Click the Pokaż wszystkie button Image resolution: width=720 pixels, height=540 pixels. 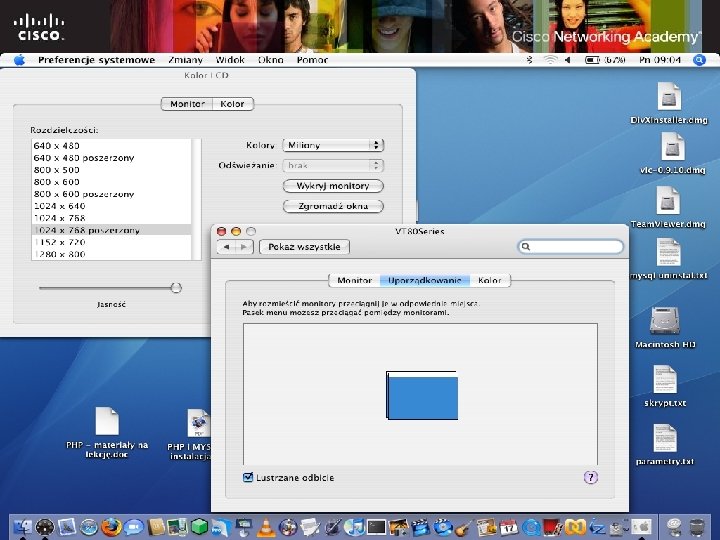305,247
